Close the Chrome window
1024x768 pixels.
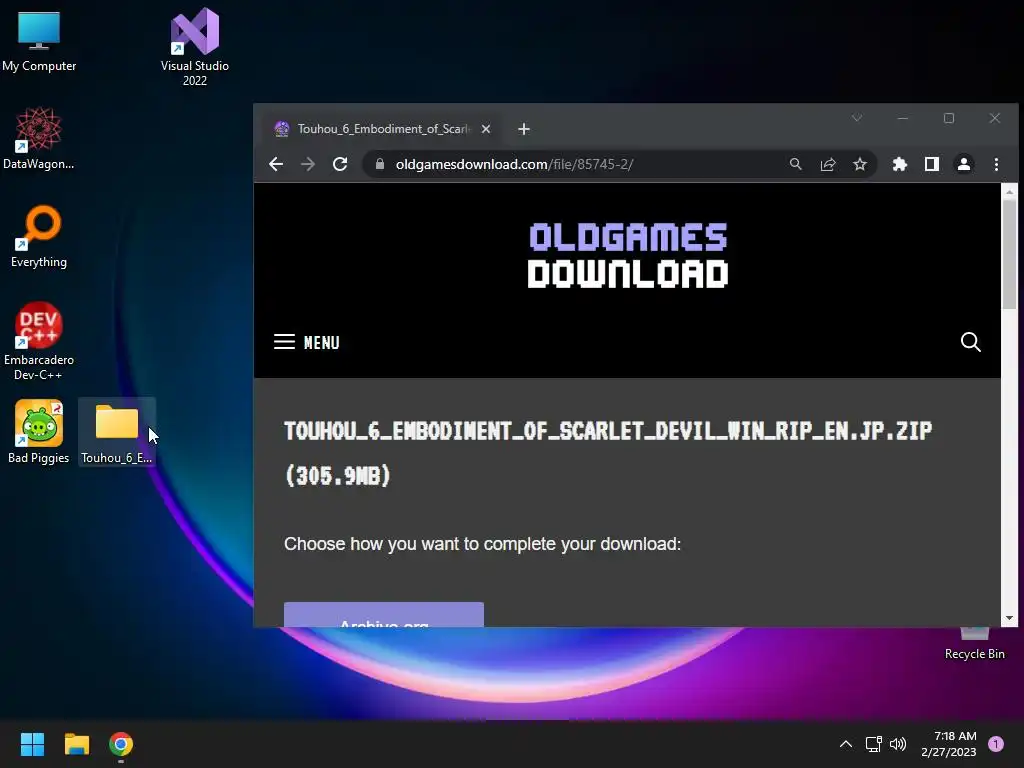pyautogui.click(x=995, y=118)
